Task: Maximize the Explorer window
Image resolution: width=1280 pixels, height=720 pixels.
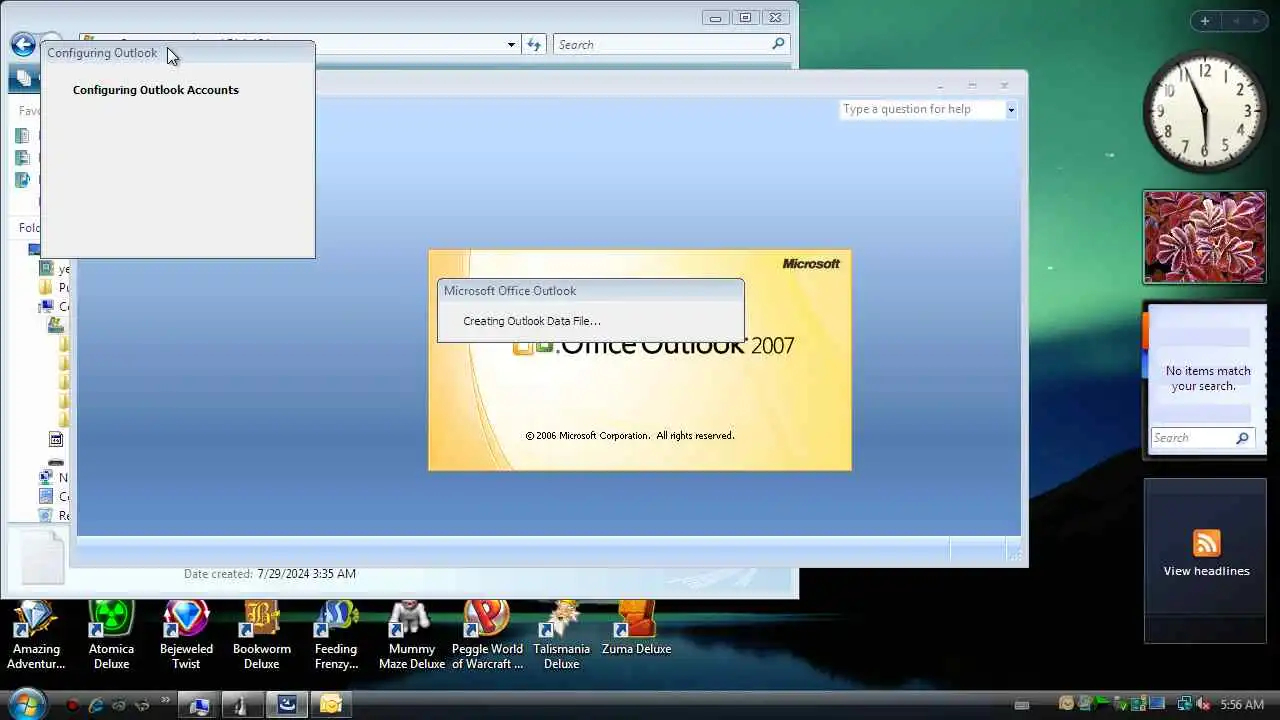Action: tap(745, 17)
